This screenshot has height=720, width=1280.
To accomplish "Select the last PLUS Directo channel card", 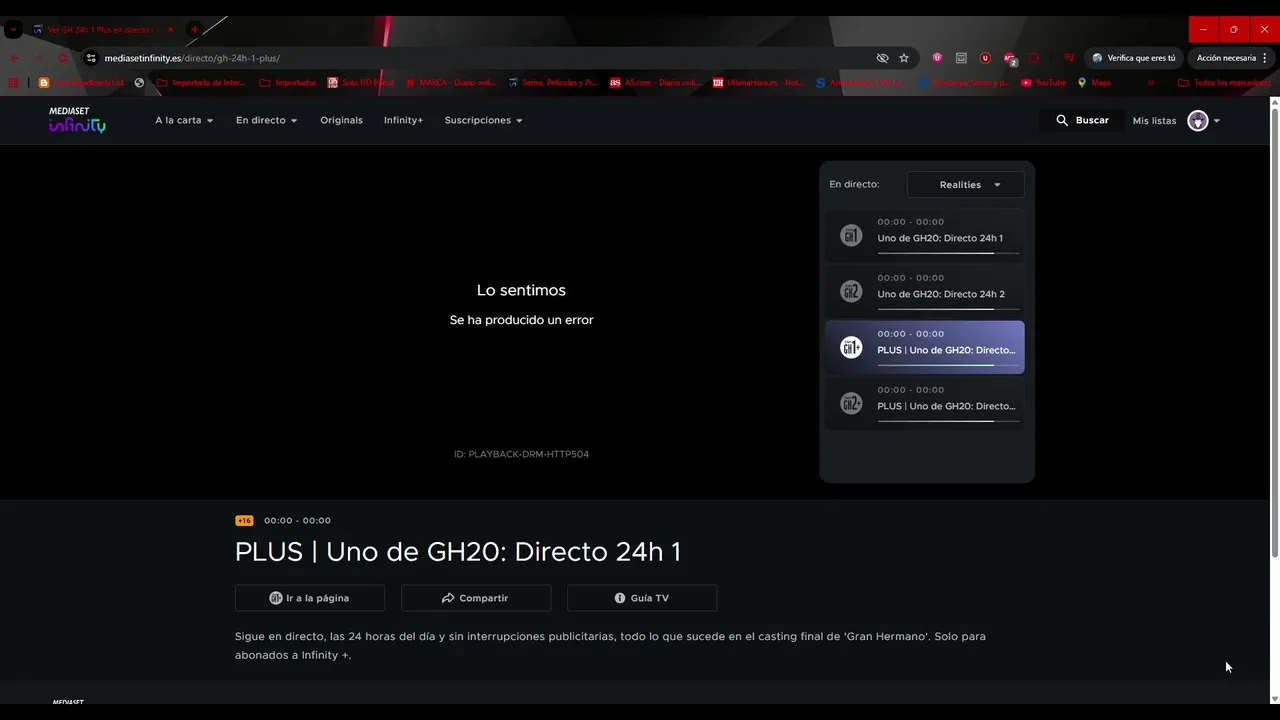I will [x=925, y=403].
